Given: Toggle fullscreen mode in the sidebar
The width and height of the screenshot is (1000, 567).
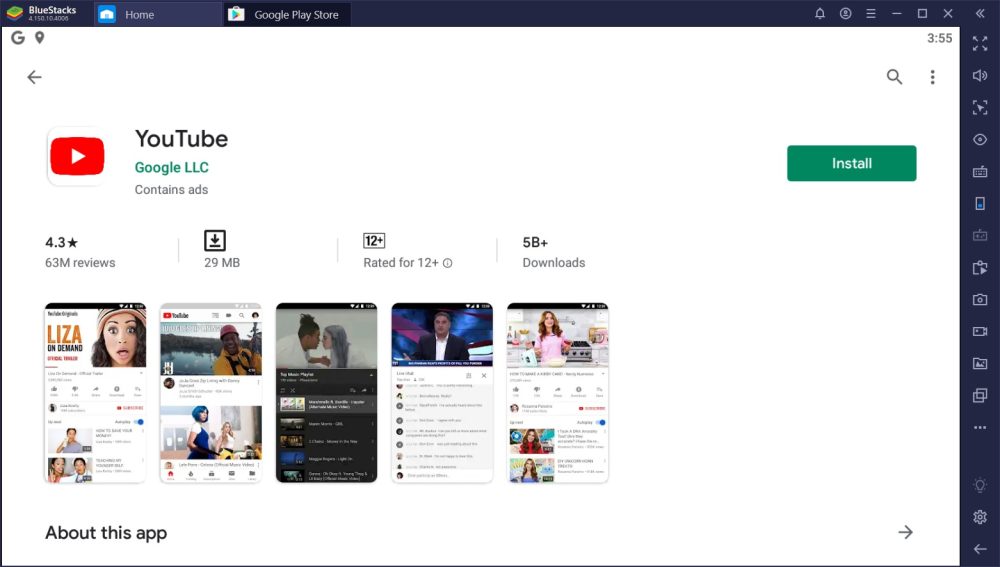Looking at the screenshot, I should [x=980, y=43].
